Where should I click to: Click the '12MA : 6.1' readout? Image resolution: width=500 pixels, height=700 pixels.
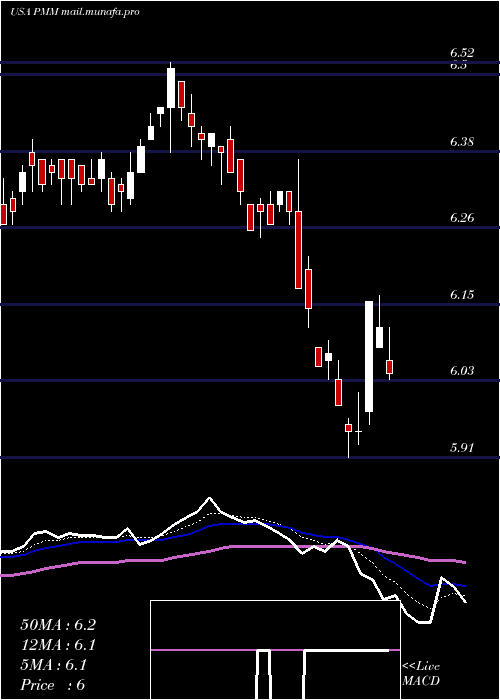[x=58, y=645]
